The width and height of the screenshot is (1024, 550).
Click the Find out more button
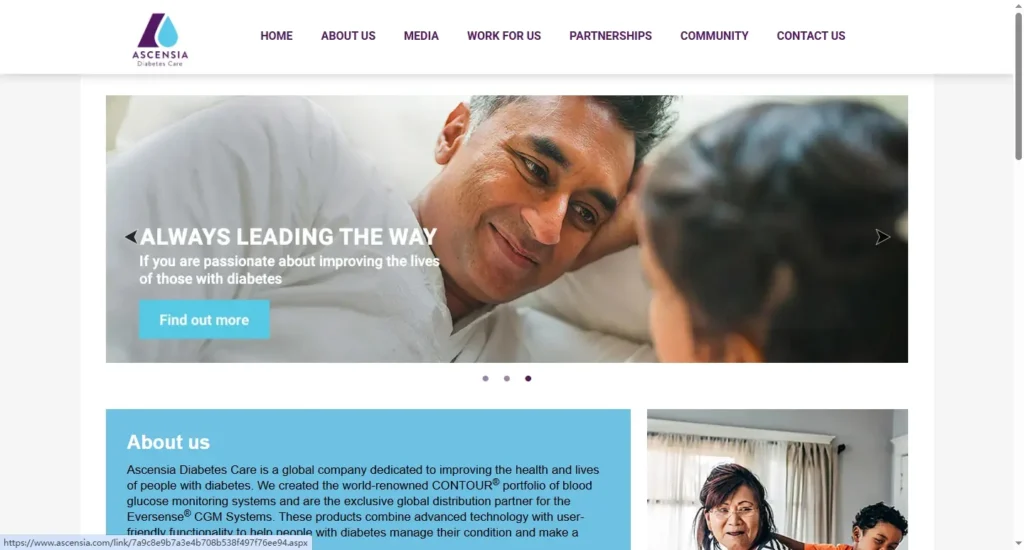click(204, 319)
